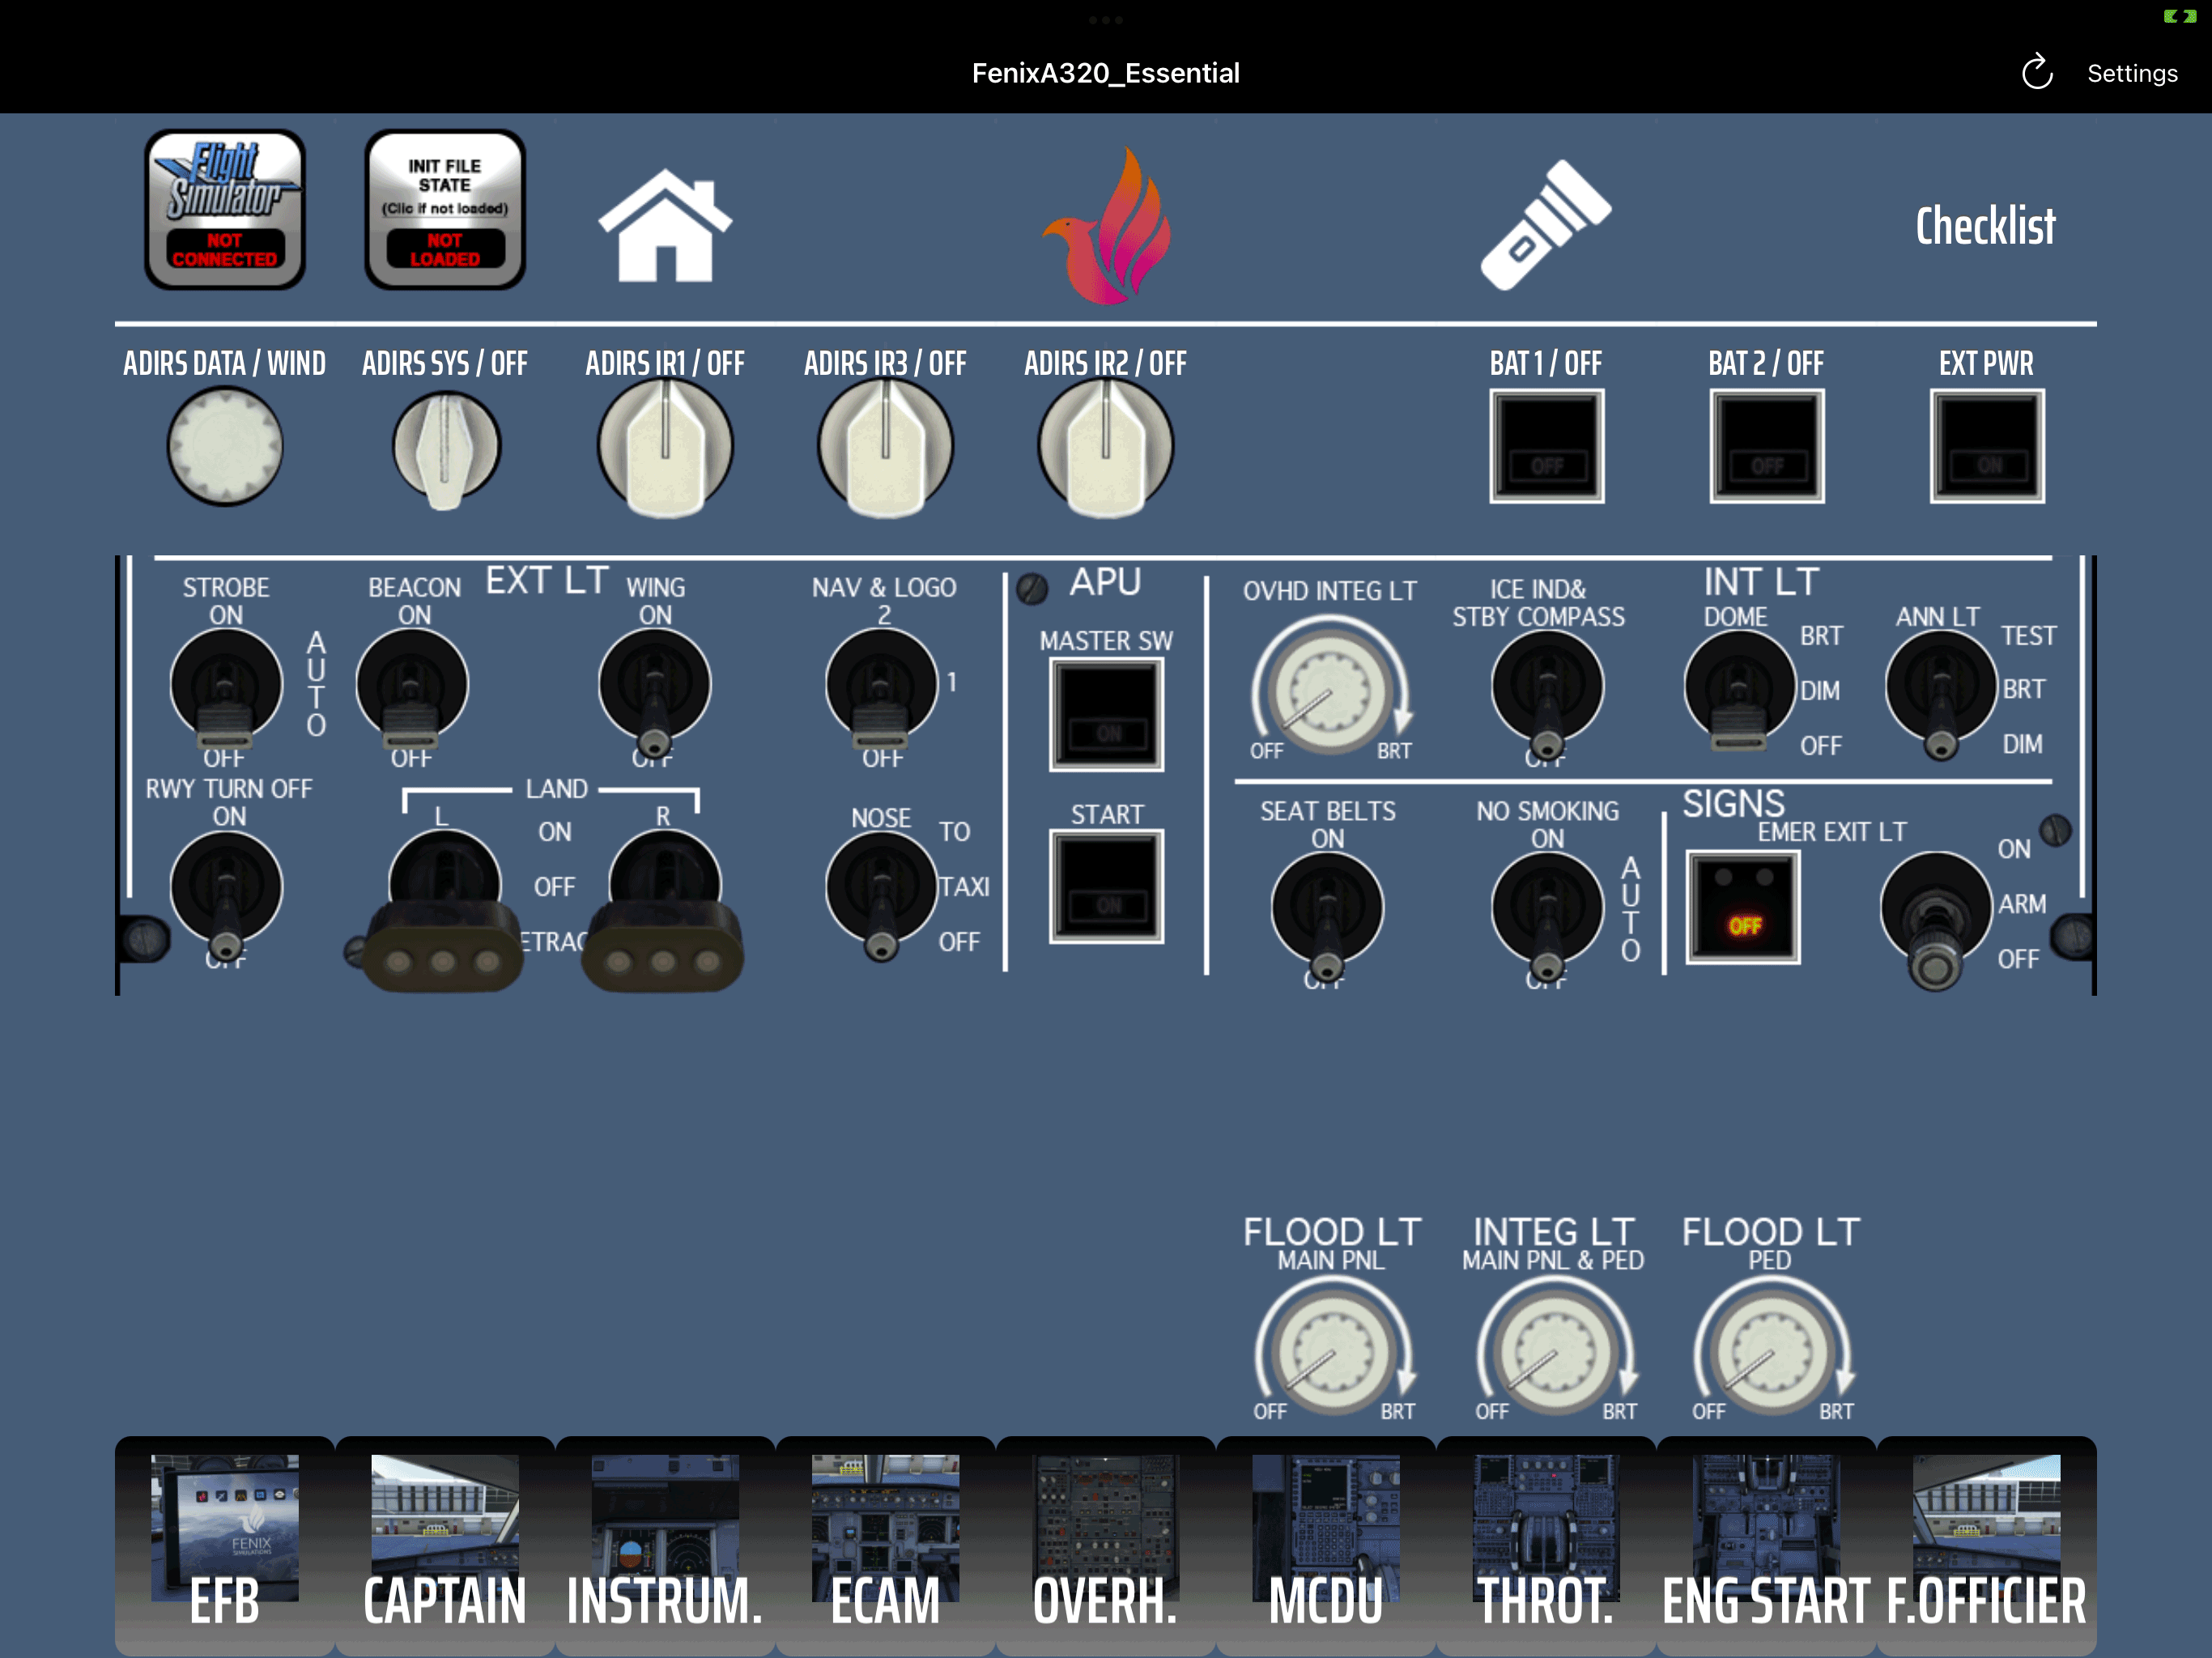
Task: Turn the ADIRS DATA / WIND selector knob
Action: [225, 446]
